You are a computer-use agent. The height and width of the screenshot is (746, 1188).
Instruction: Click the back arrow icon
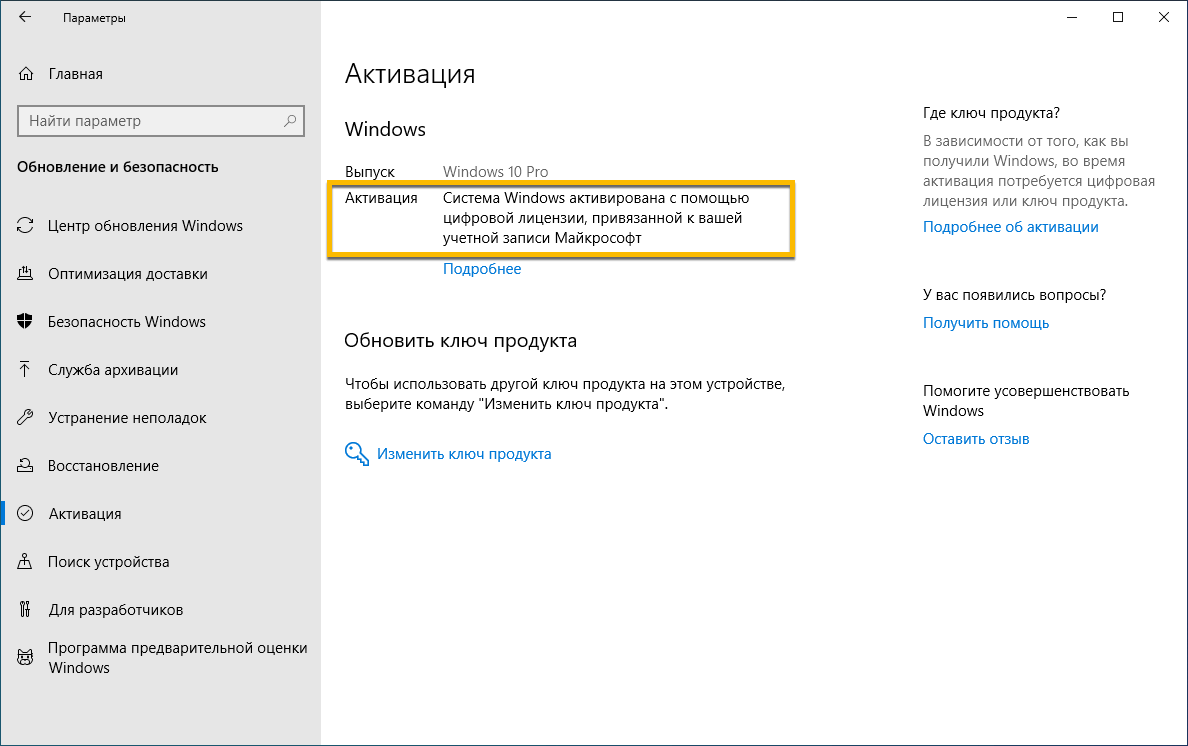tap(25, 18)
